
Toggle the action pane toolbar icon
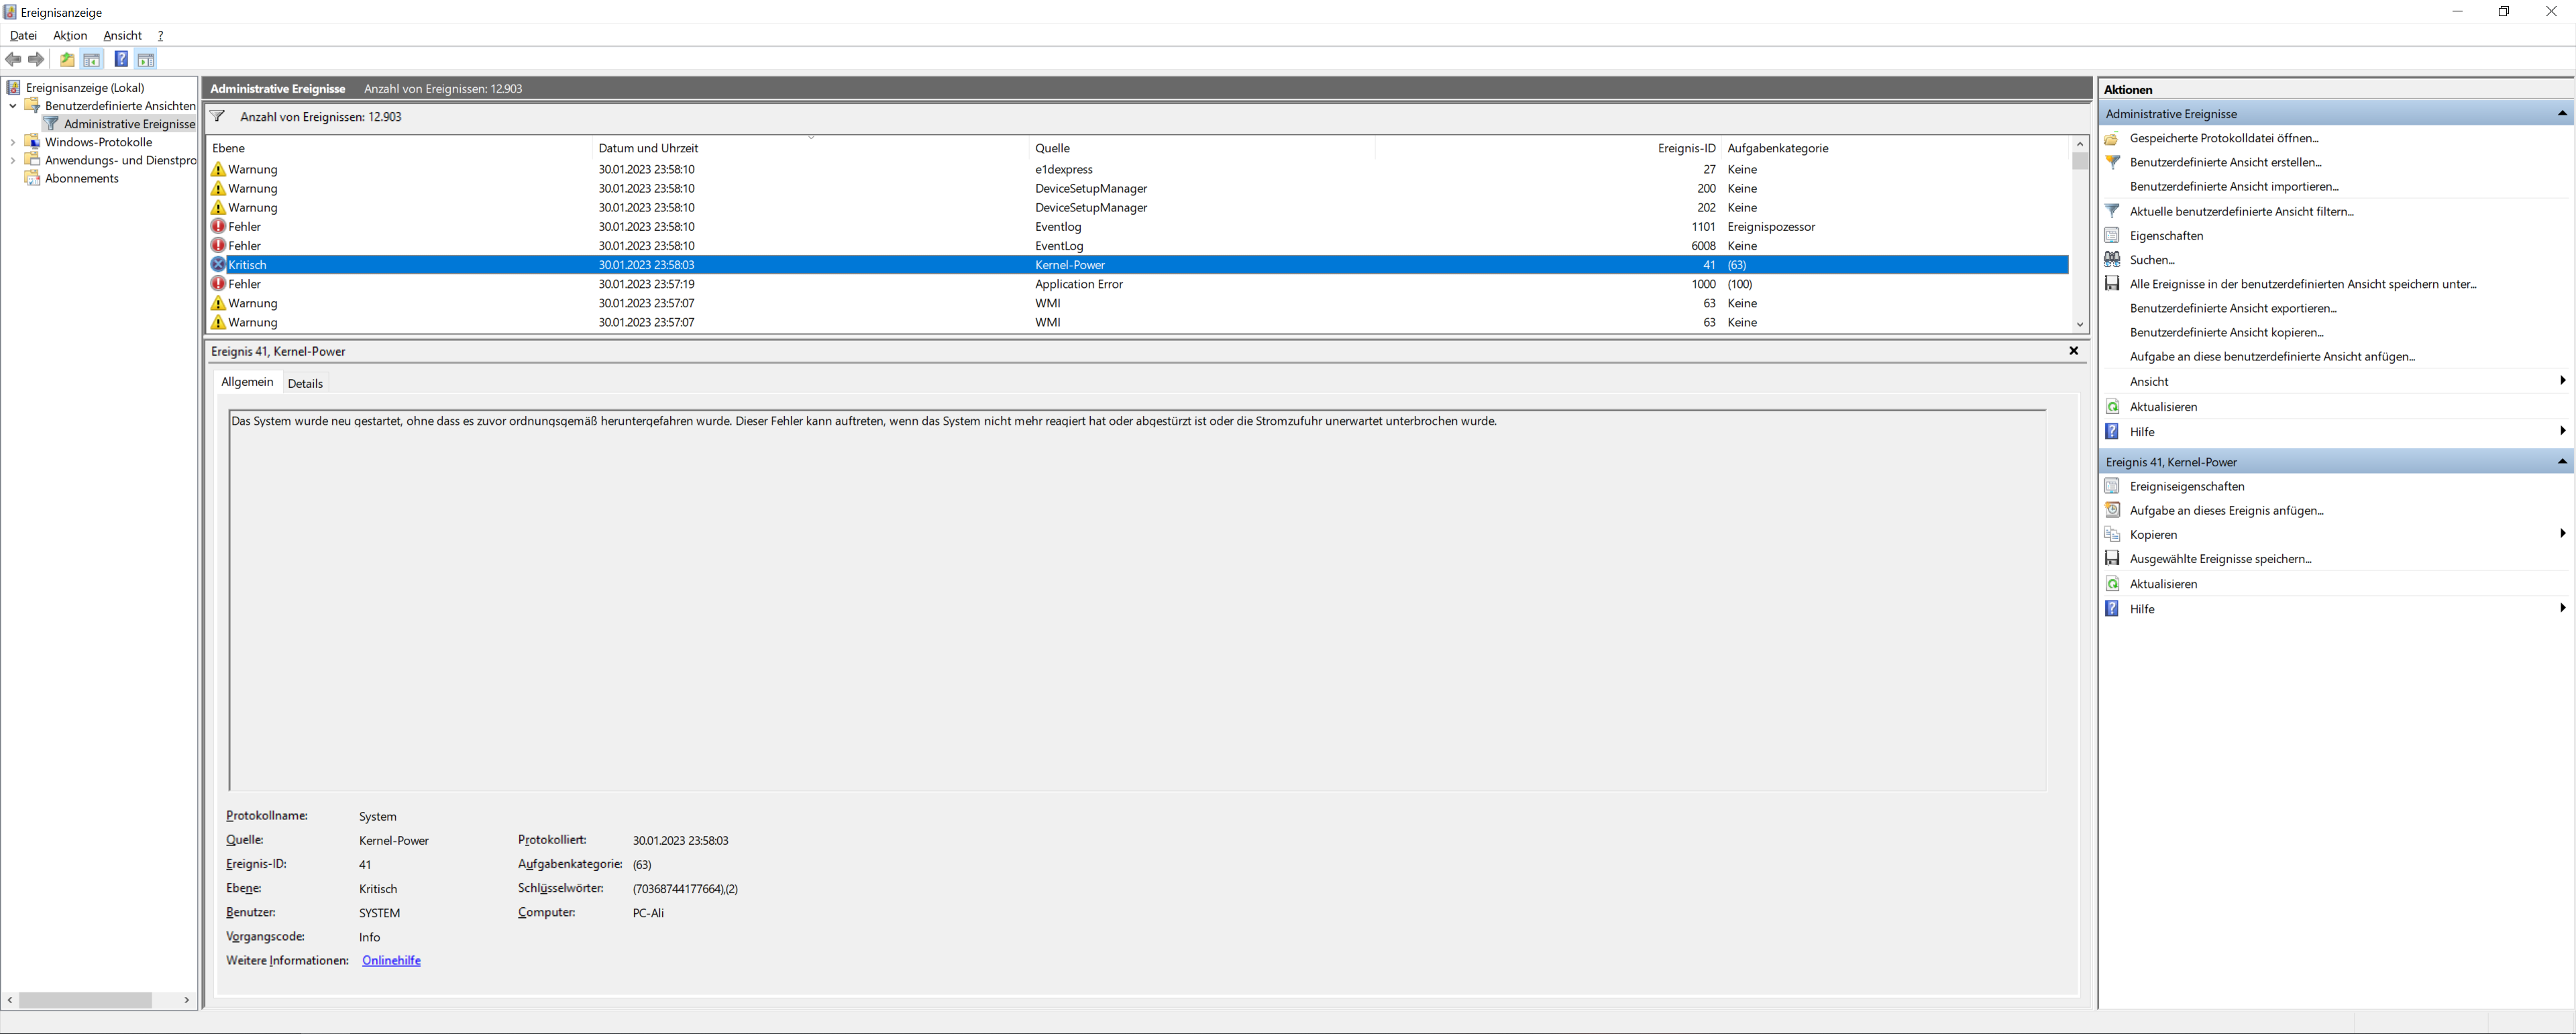(146, 59)
